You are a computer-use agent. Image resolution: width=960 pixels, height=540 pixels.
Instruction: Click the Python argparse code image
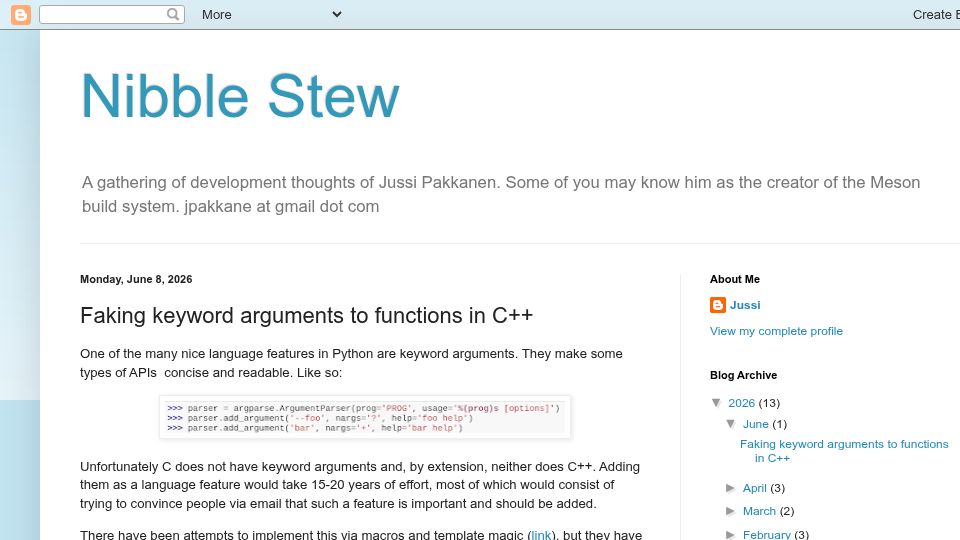point(365,418)
